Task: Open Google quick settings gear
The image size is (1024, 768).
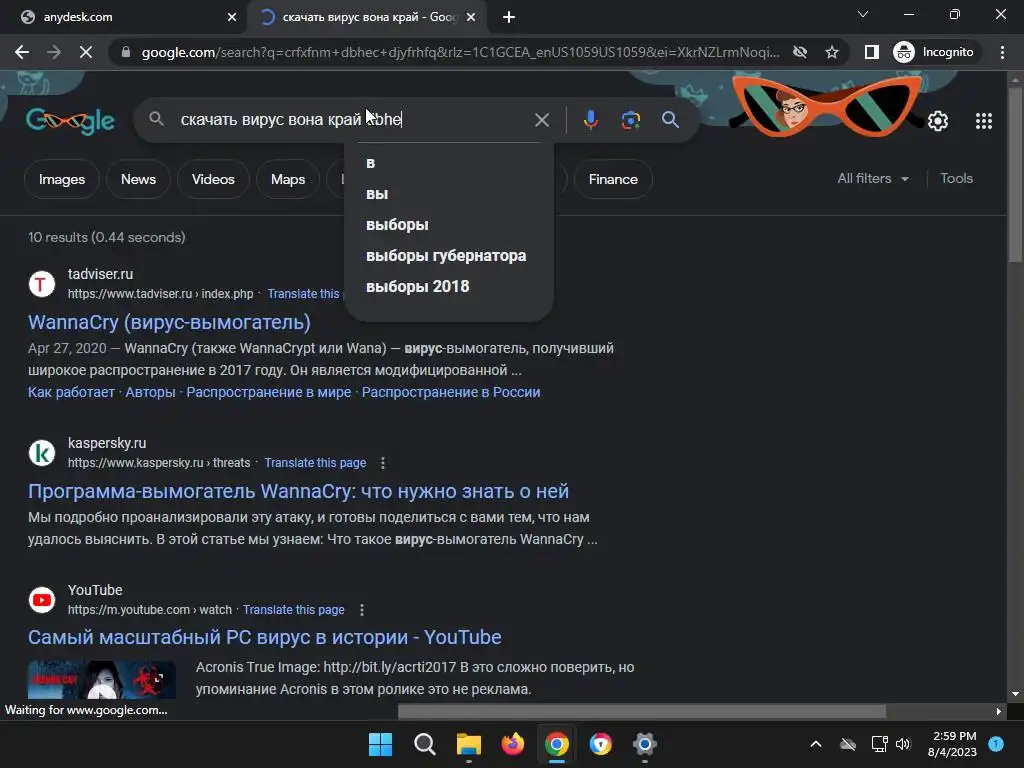Action: 938,121
